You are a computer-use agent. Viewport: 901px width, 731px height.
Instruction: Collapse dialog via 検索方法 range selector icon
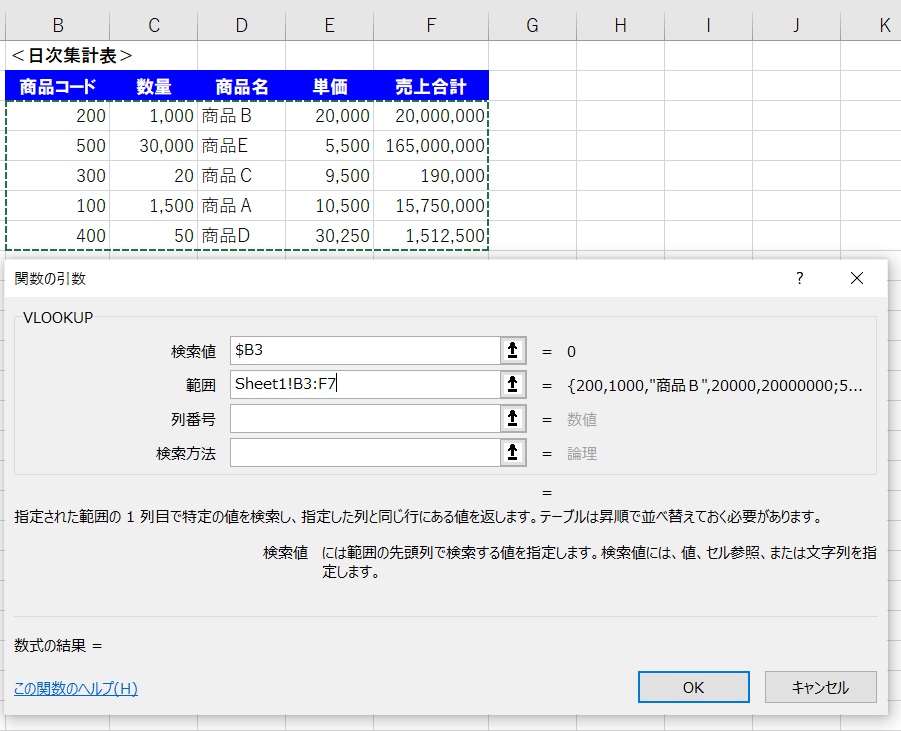coord(513,453)
